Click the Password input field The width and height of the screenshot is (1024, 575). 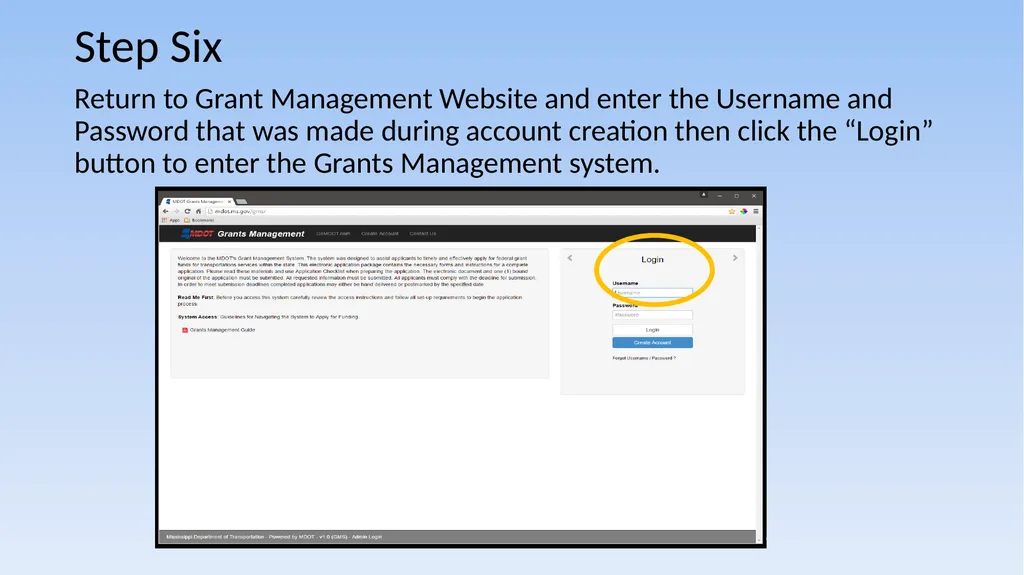tap(652, 315)
